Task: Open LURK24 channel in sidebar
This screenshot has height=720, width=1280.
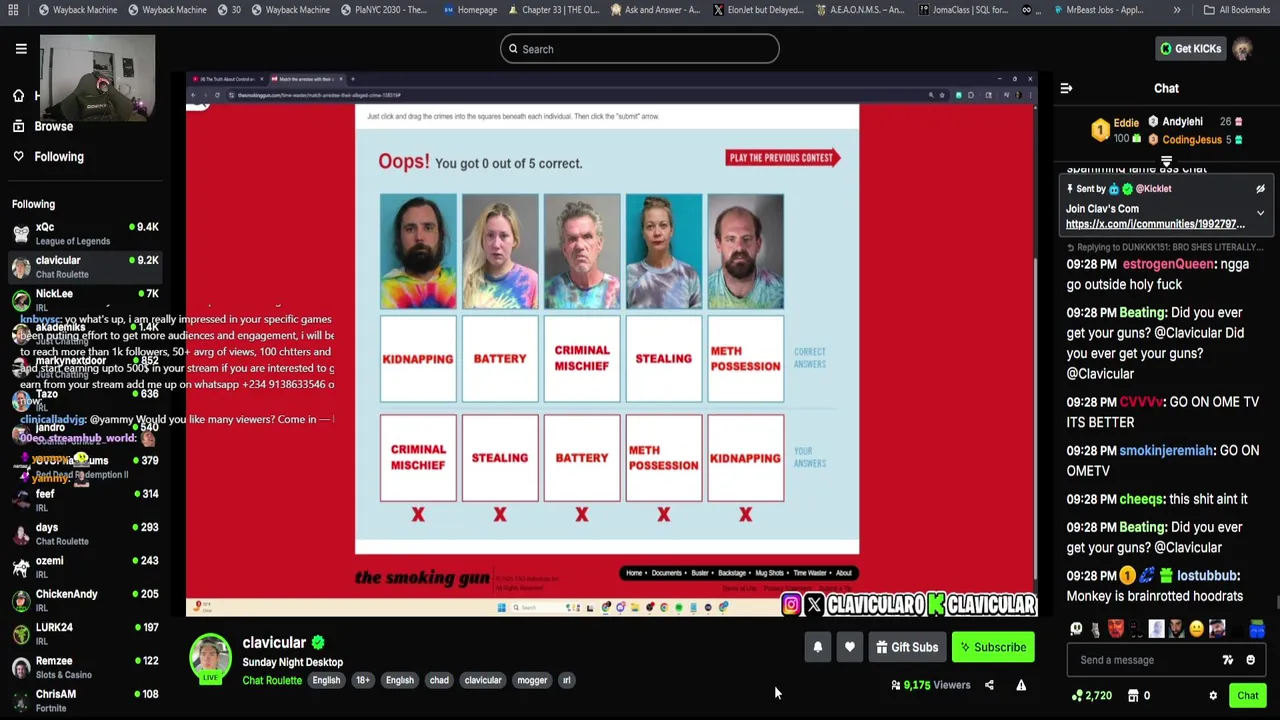Action: click(84, 633)
